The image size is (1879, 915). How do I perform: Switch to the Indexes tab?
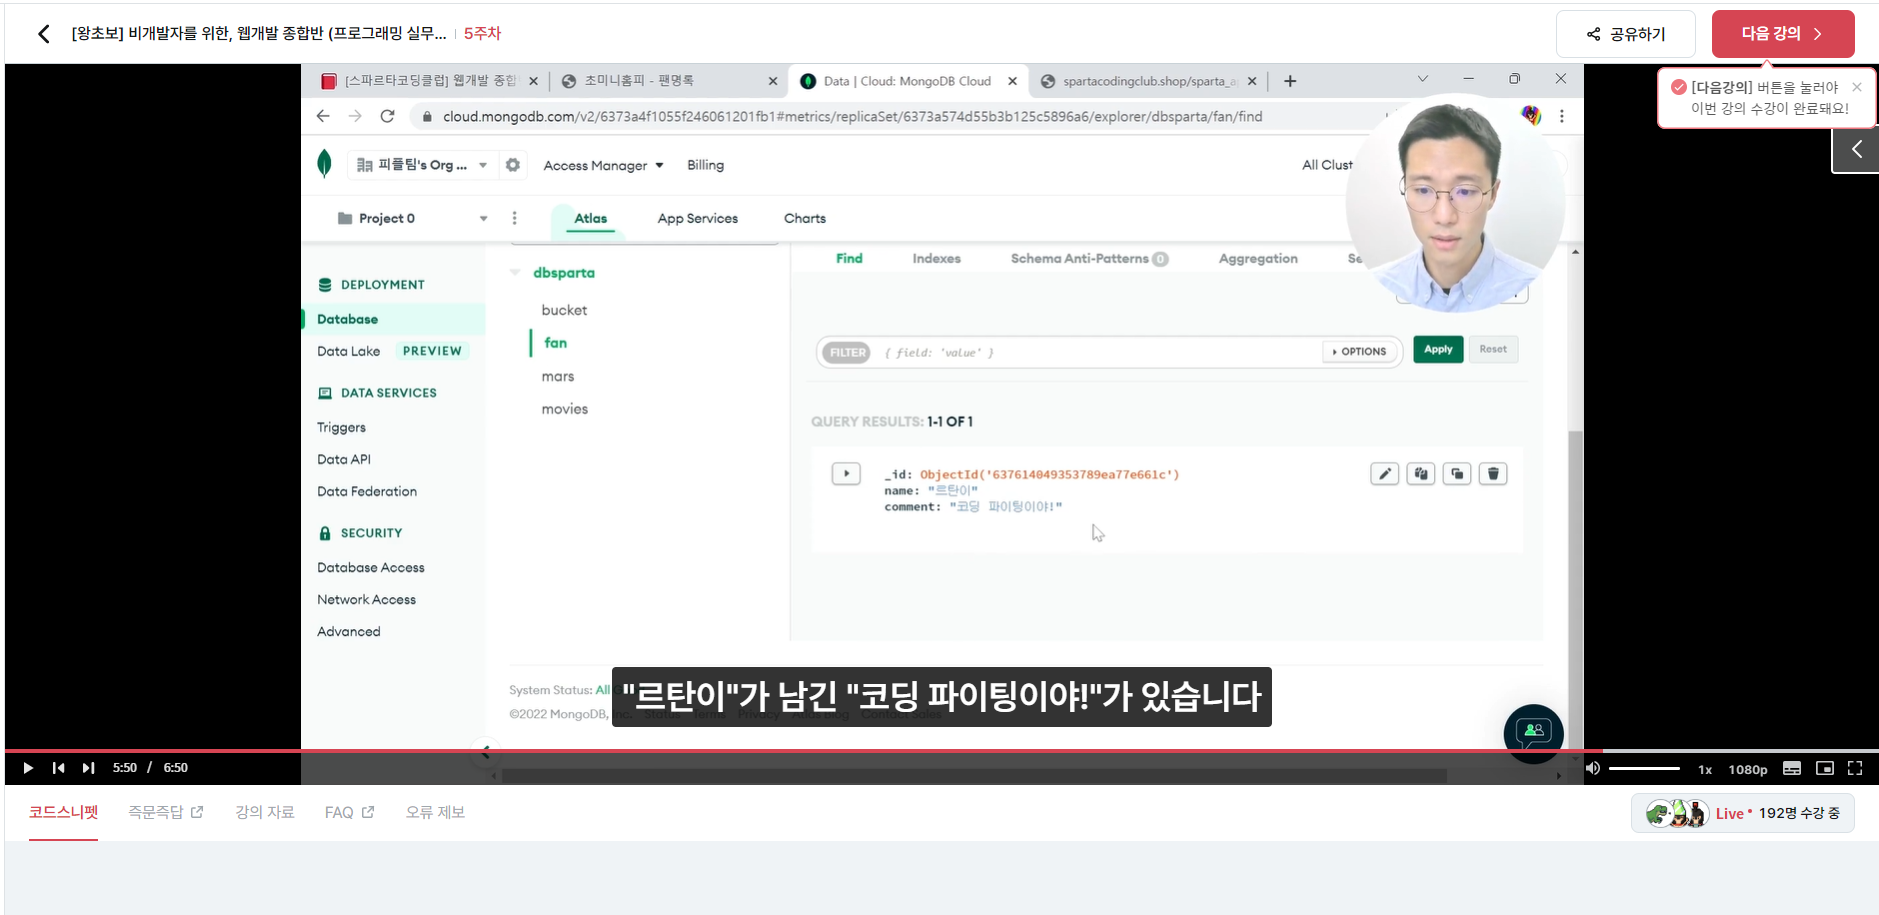936,258
